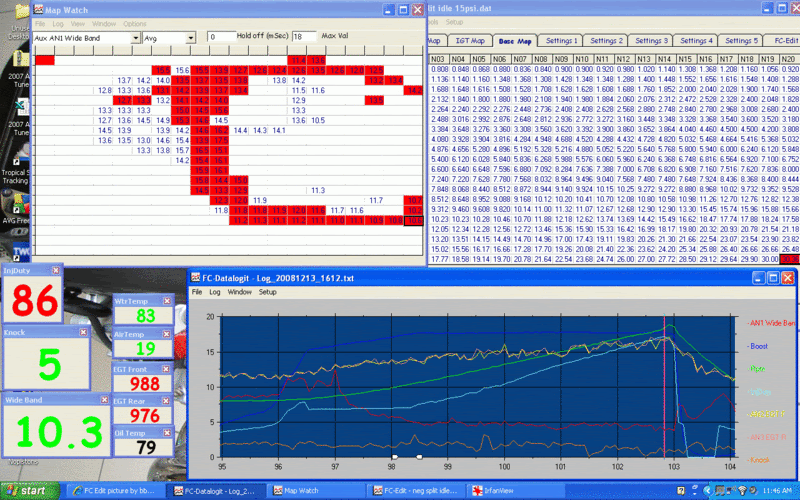Switch to the Settings 2 tab
The width and height of the screenshot is (800, 500).
point(606,41)
